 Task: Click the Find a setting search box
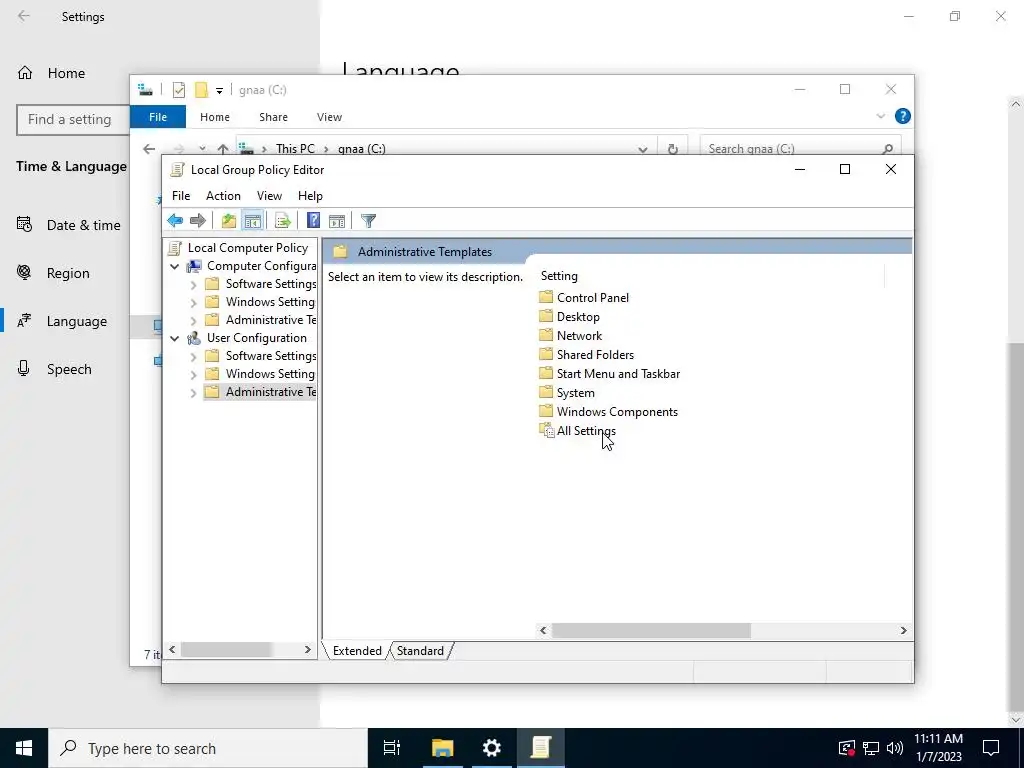pyautogui.click(x=73, y=120)
